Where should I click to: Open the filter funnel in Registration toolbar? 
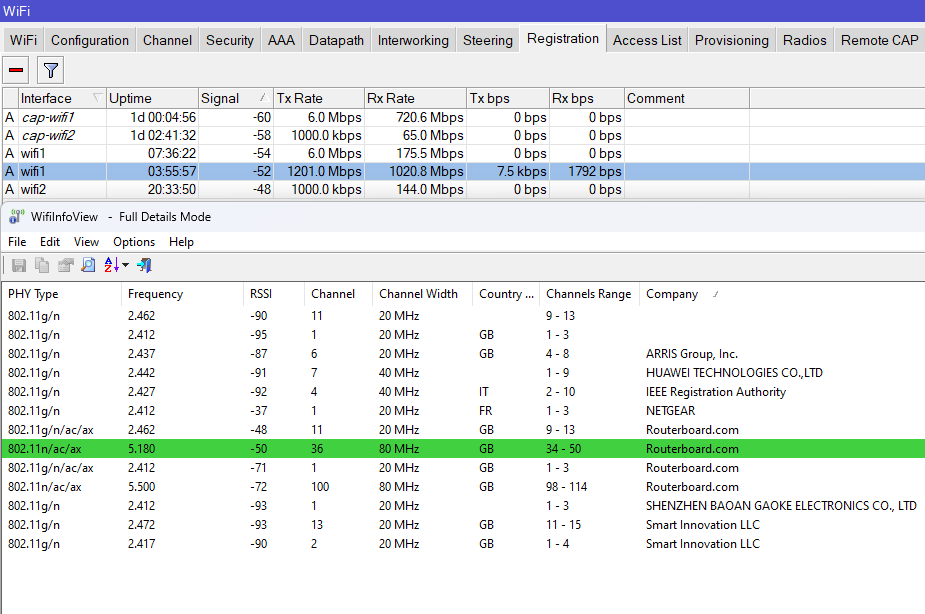[x=51, y=70]
